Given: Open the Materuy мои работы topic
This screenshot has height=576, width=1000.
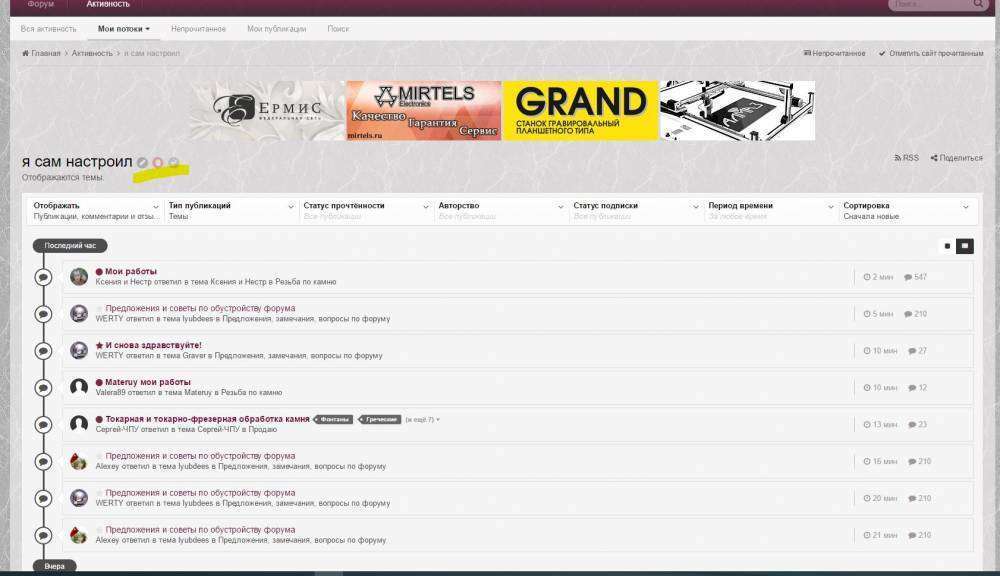Looking at the screenshot, I should 147,382.
